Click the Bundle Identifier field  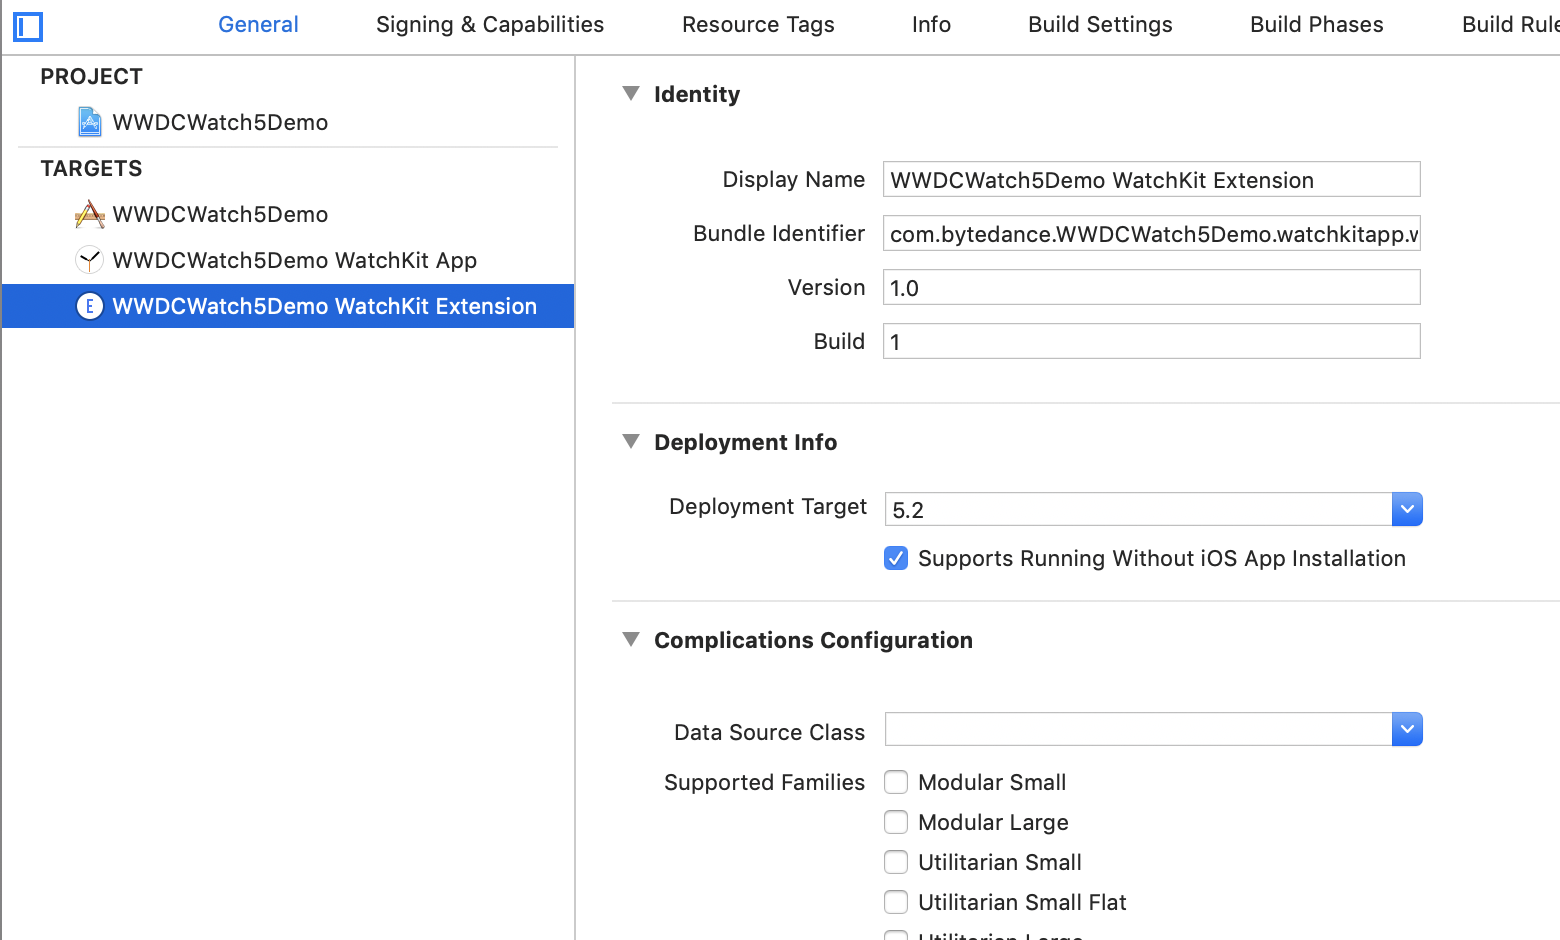pyautogui.click(x=1152, y=233)
